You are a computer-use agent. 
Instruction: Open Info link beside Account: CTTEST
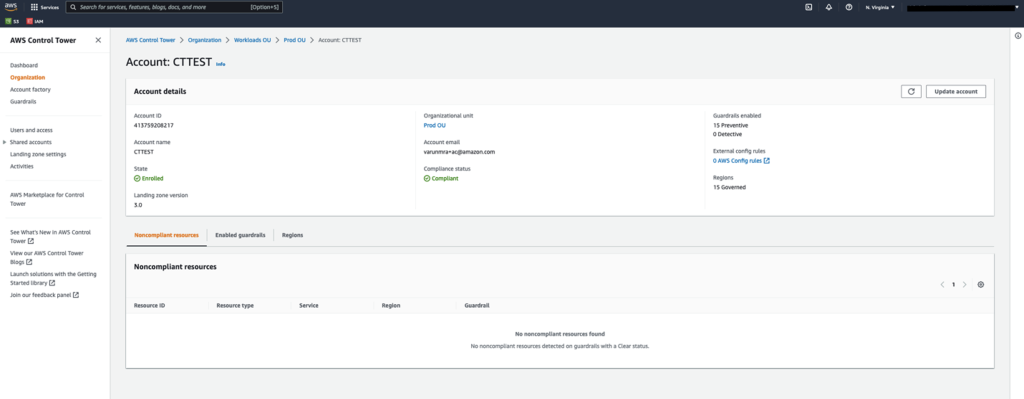pyautogui.click(x=220, y=64)
